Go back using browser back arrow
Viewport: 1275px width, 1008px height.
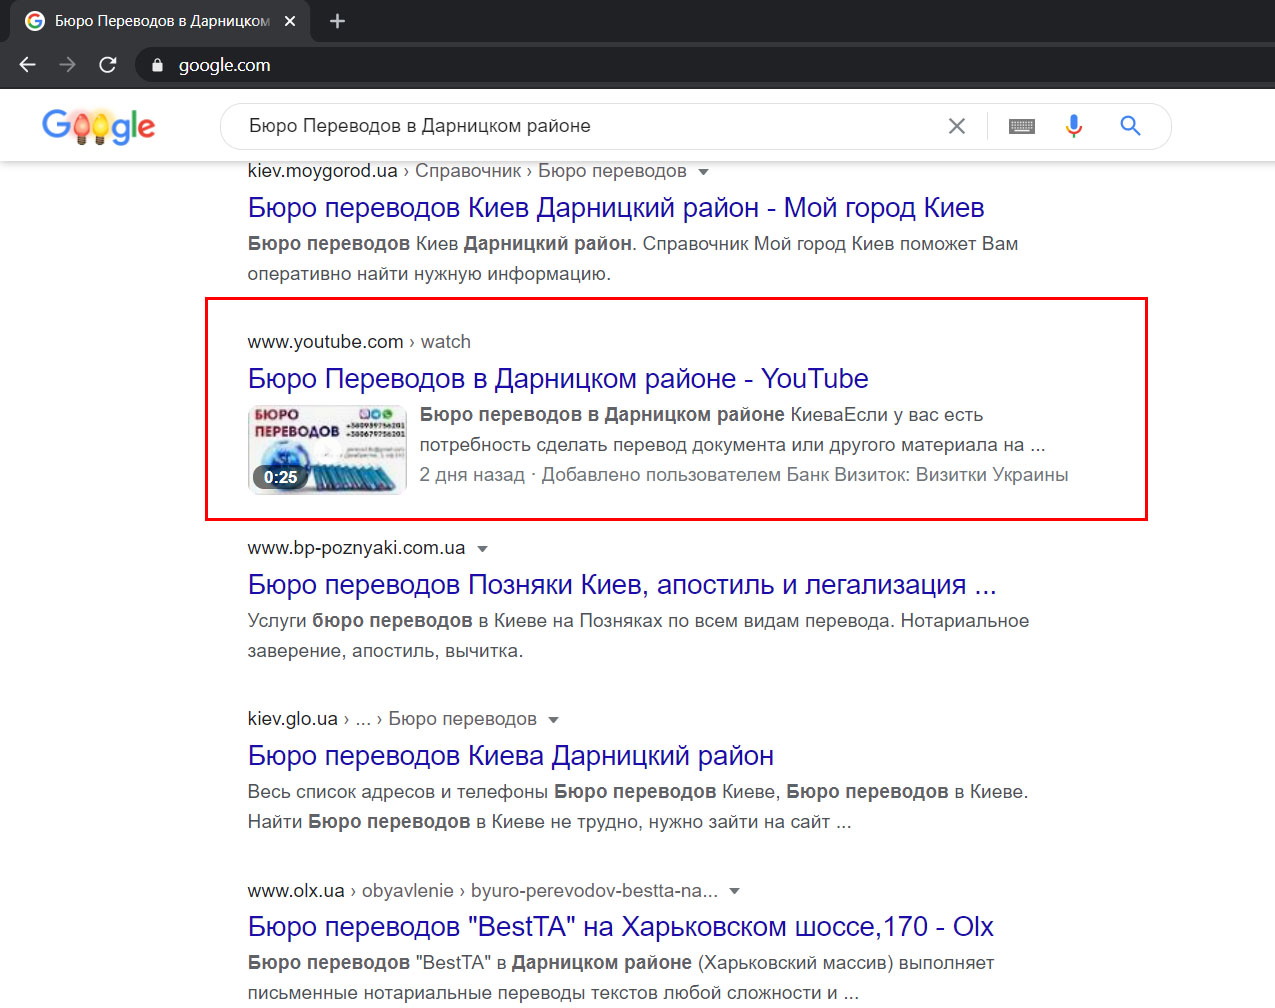pos(28,65)
